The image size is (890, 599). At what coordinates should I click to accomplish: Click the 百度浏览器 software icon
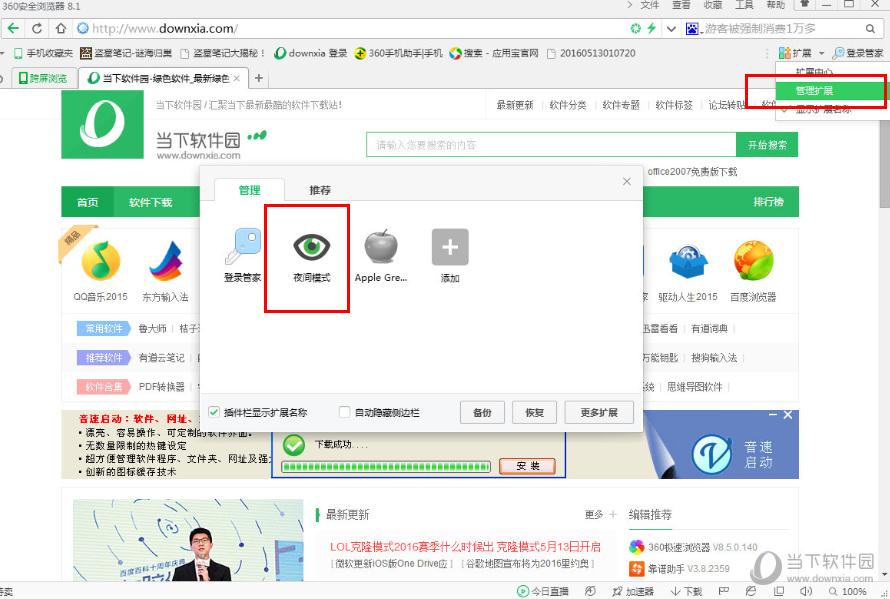point(755,258)
